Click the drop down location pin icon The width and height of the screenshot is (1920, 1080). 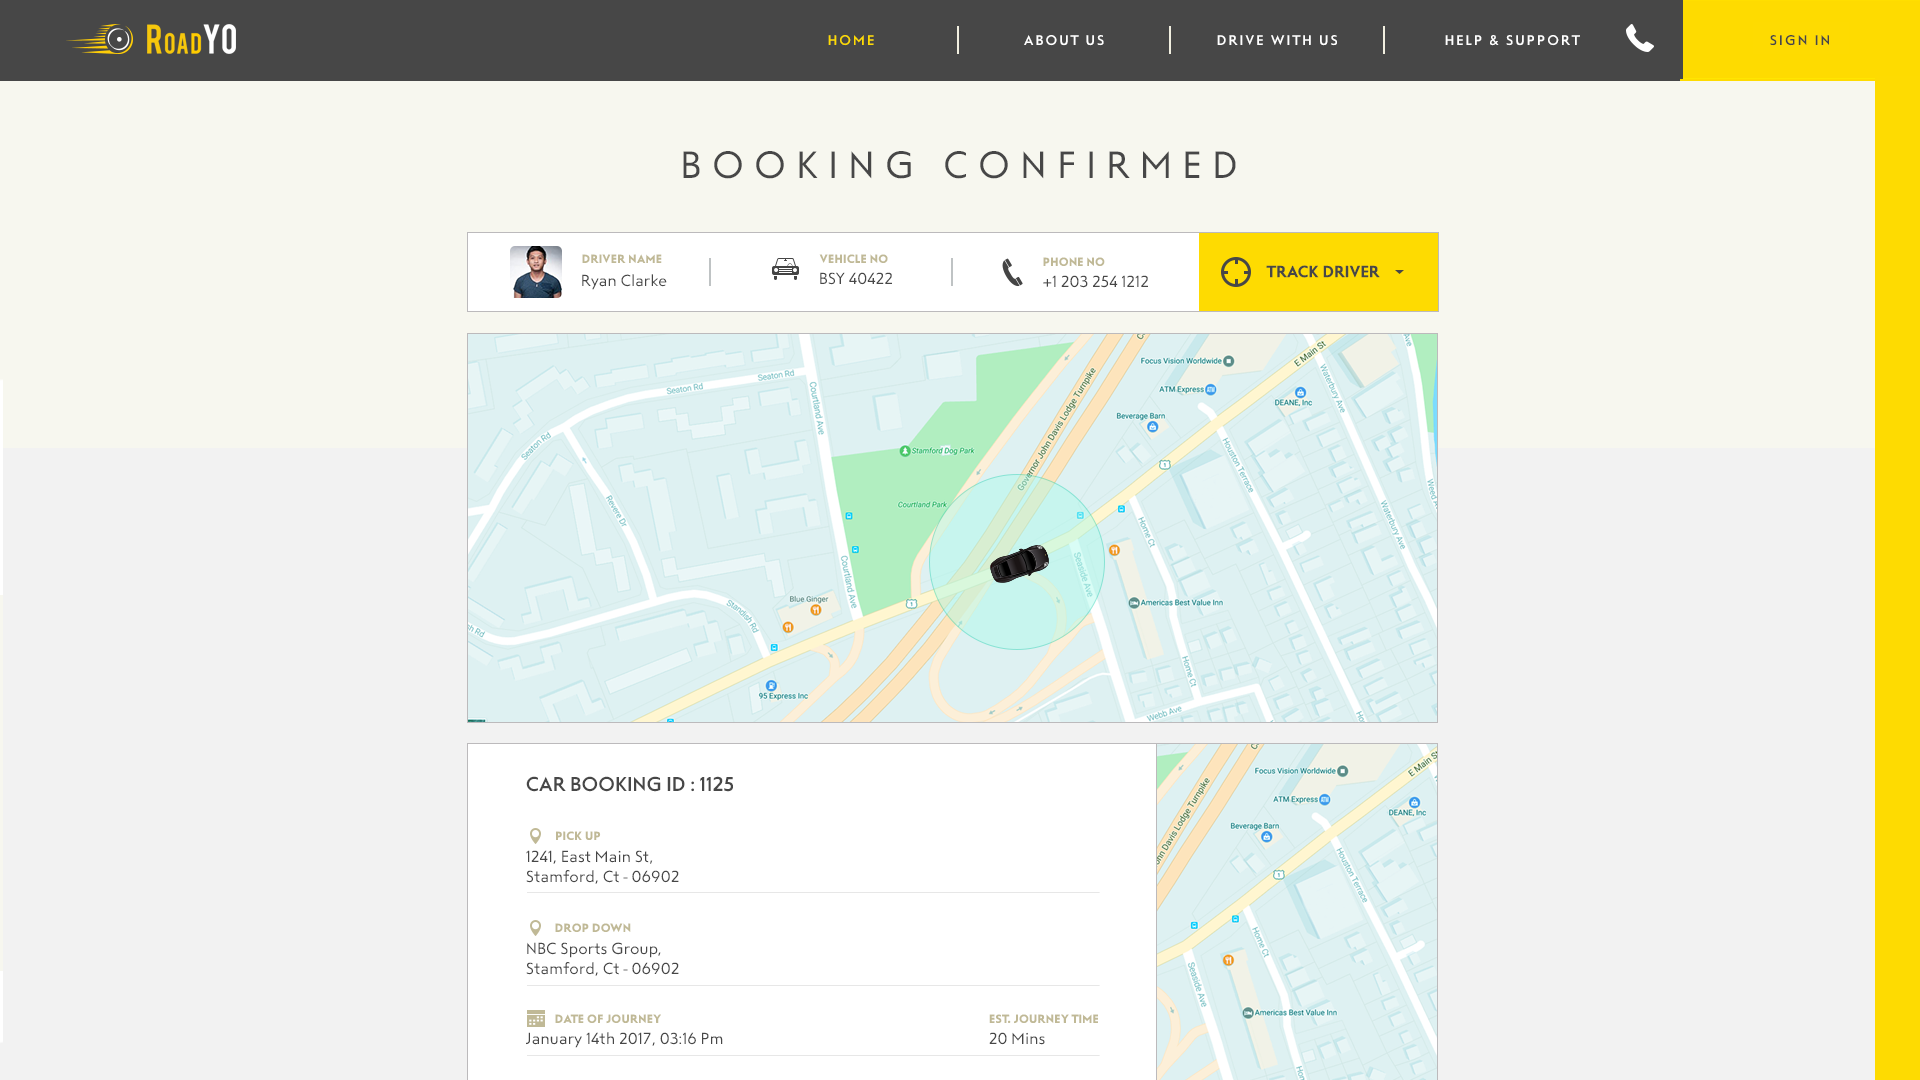535,928
